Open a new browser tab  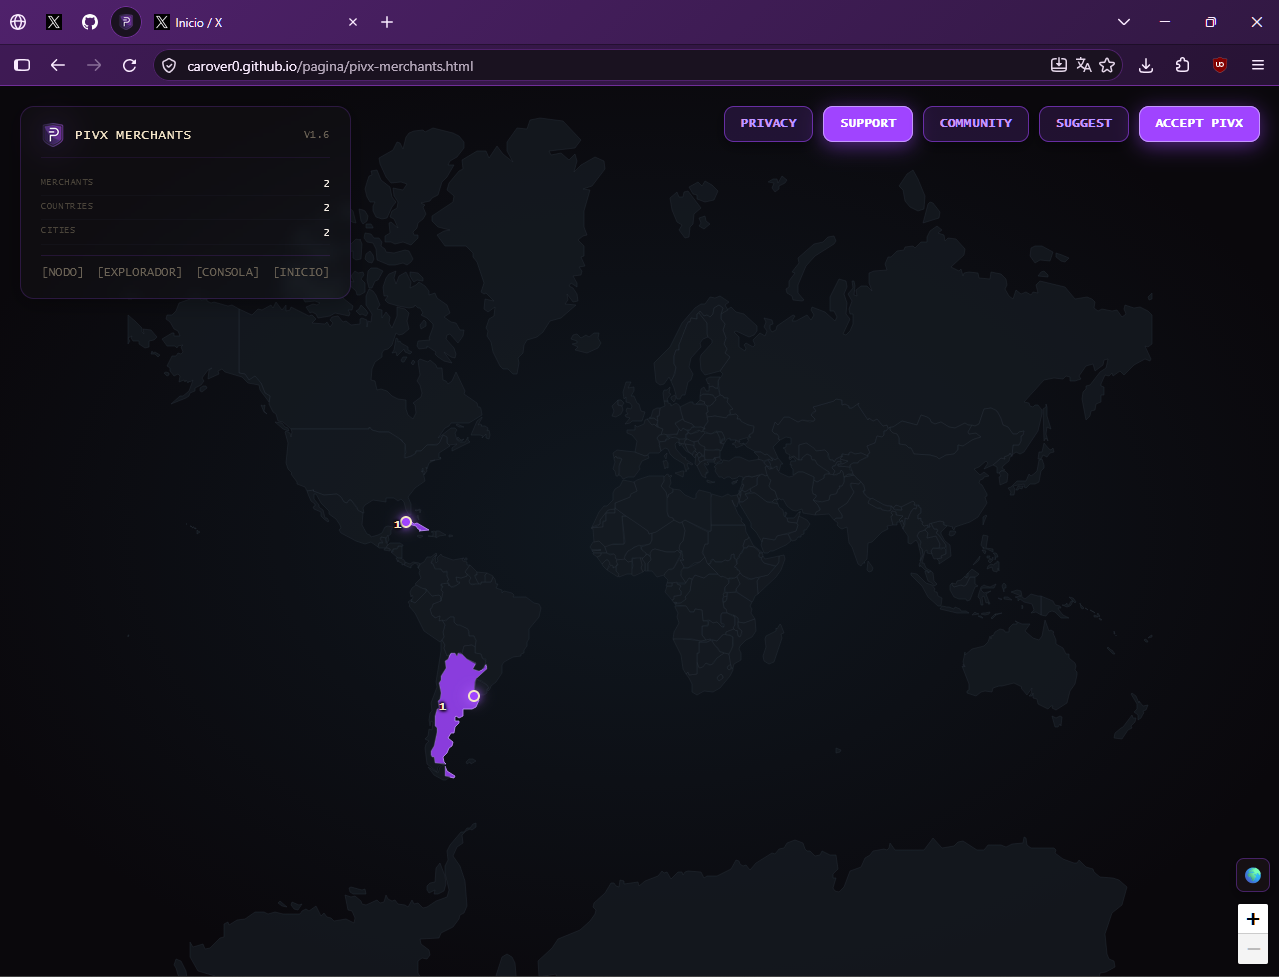387,22
